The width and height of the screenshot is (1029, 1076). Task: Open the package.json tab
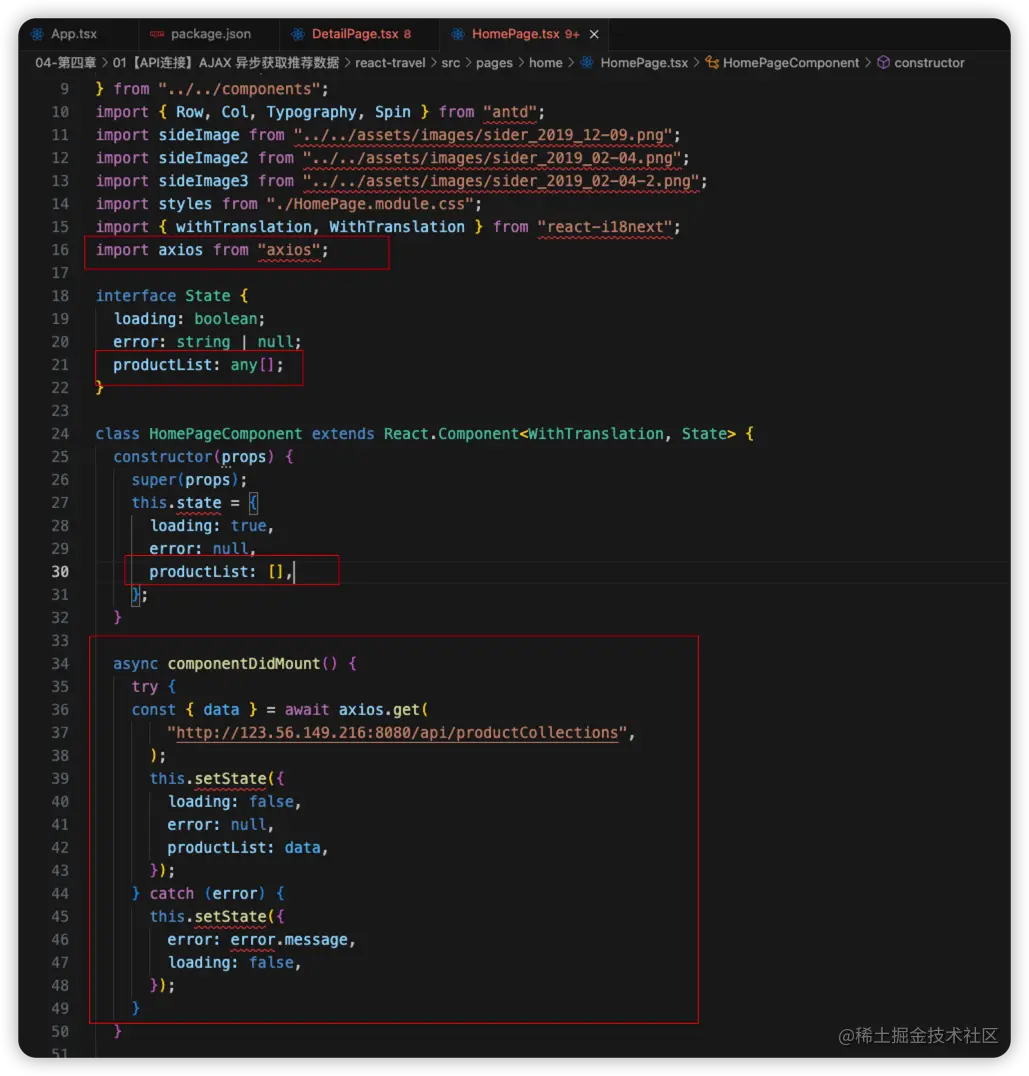coord(210,34)
